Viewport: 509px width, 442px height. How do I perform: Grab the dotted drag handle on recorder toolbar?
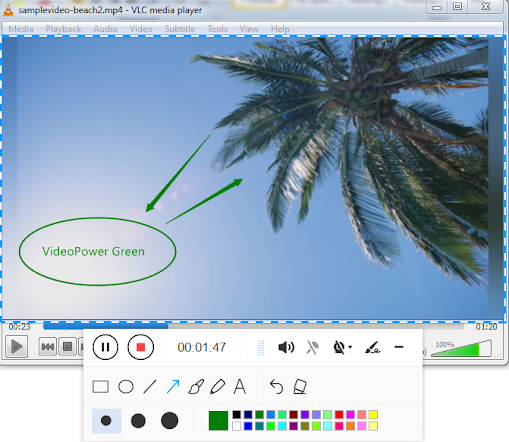click(261, 348)
